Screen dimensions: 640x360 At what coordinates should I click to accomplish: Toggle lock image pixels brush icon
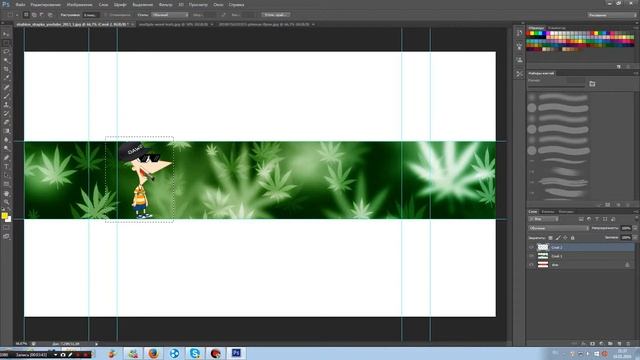[558, 238]
